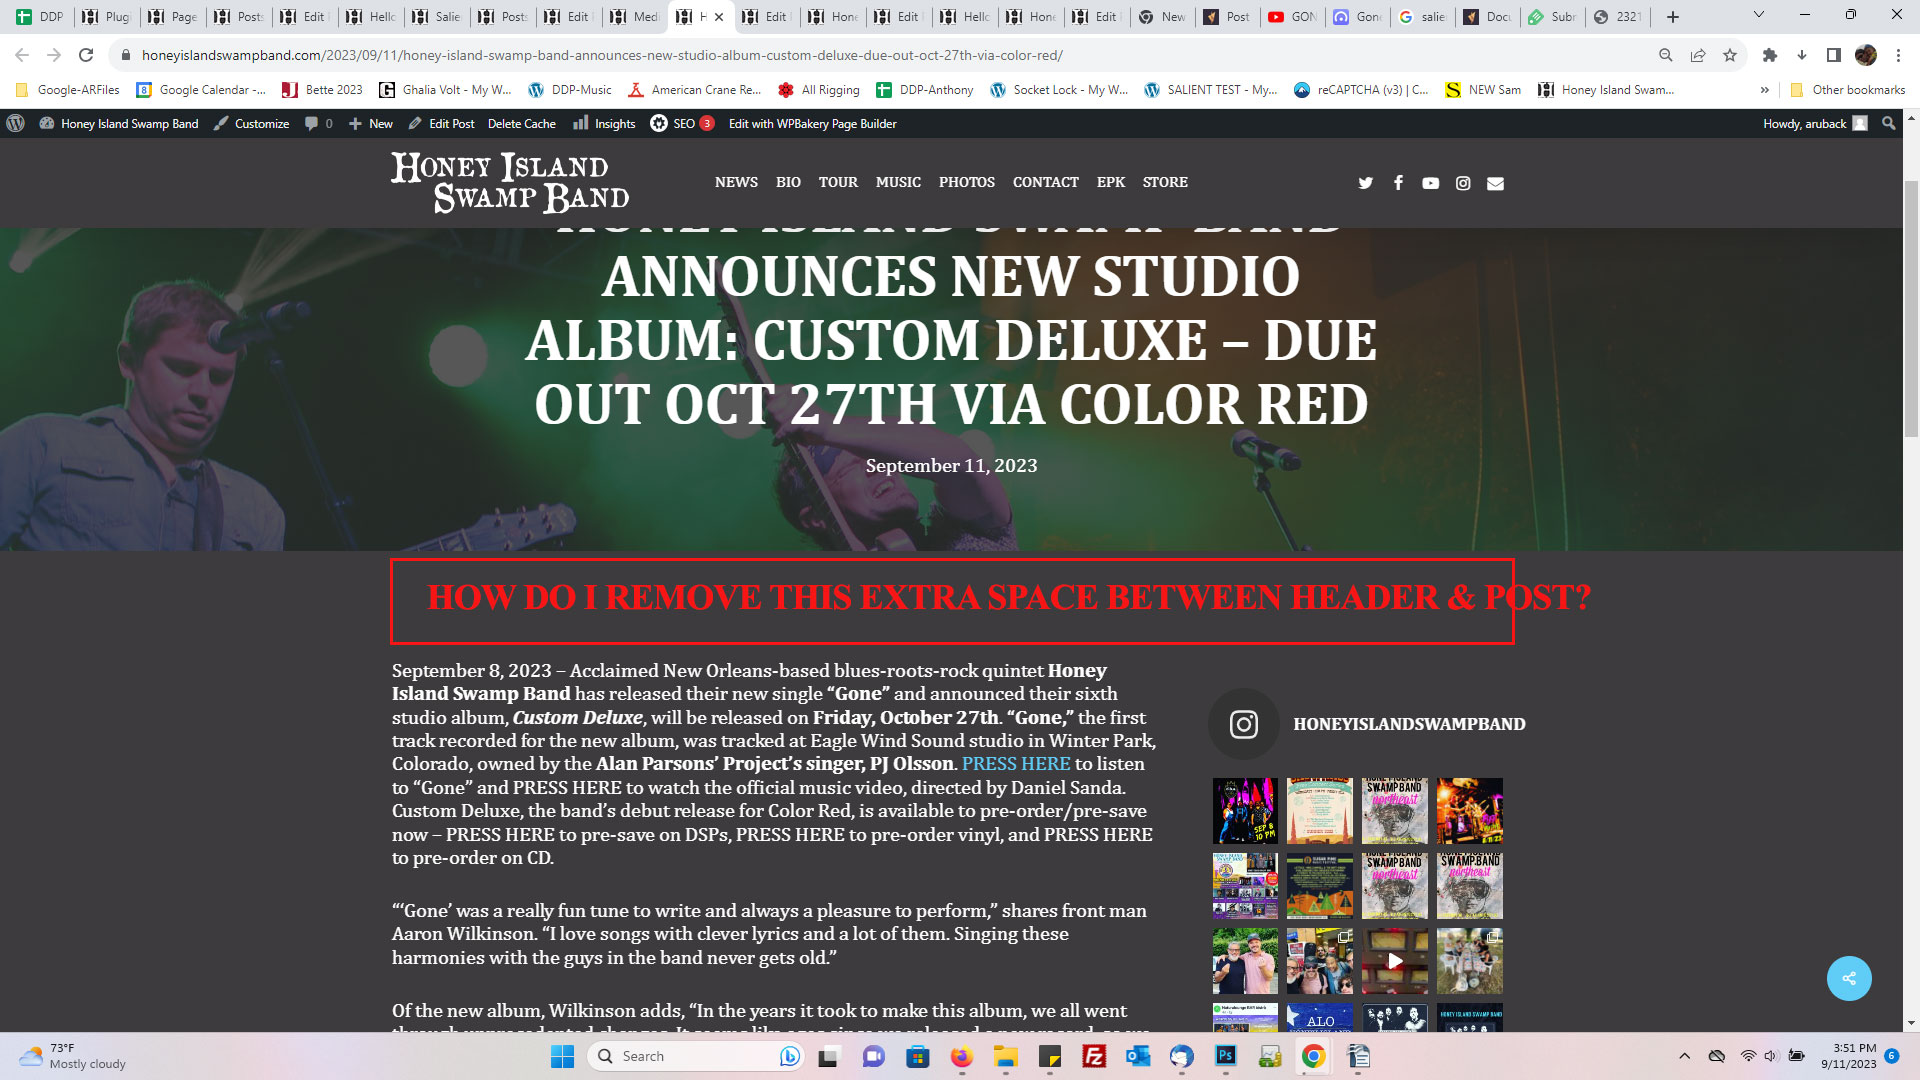The width and height of the screenshot is (1920, 1080).
Task: Open browser side panel icon
Action: 1833,55
